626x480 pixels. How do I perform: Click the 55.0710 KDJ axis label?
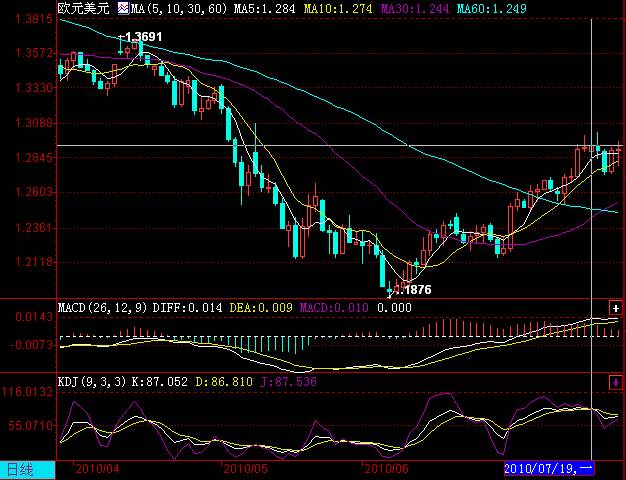31,425
